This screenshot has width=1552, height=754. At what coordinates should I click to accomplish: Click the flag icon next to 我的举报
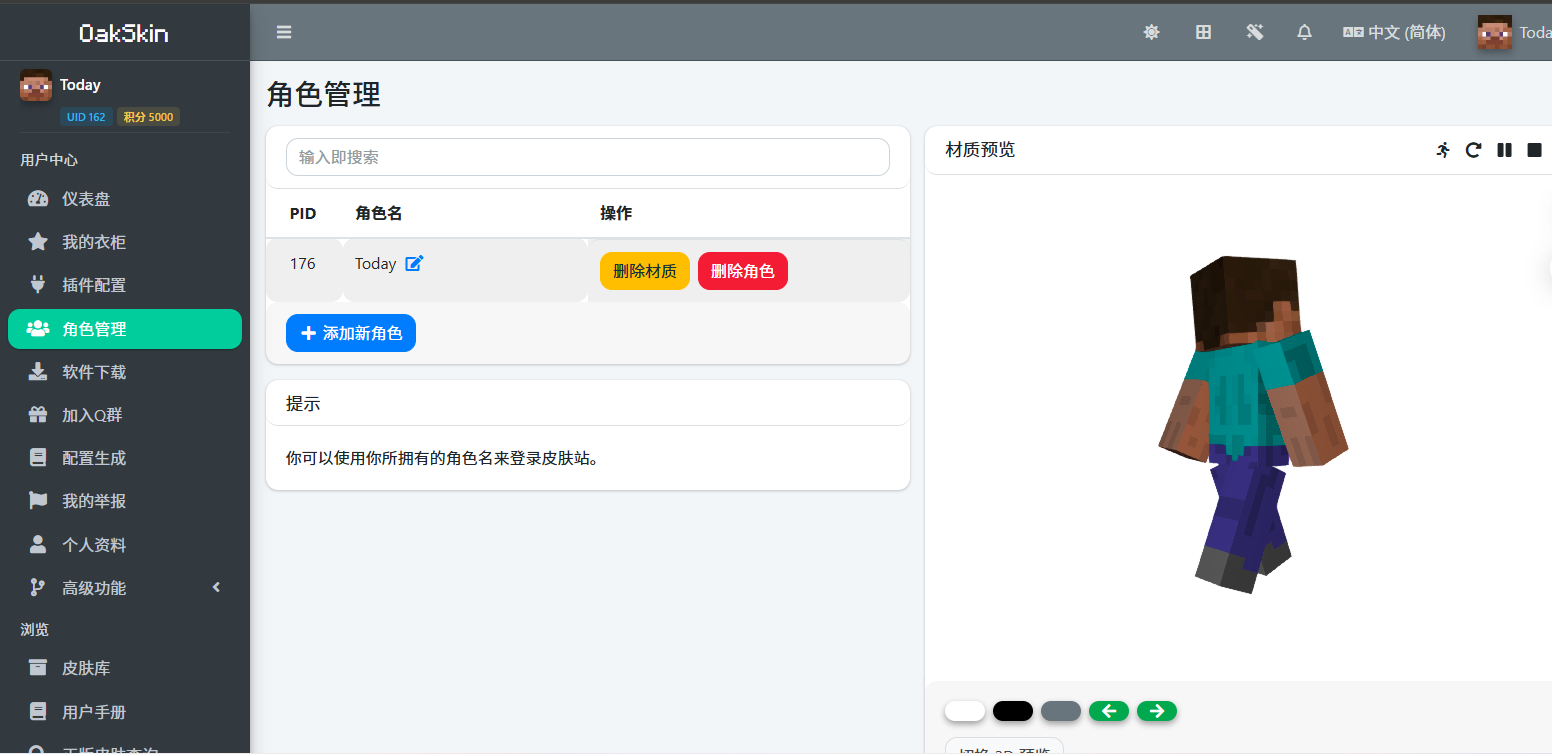point(38,501)
